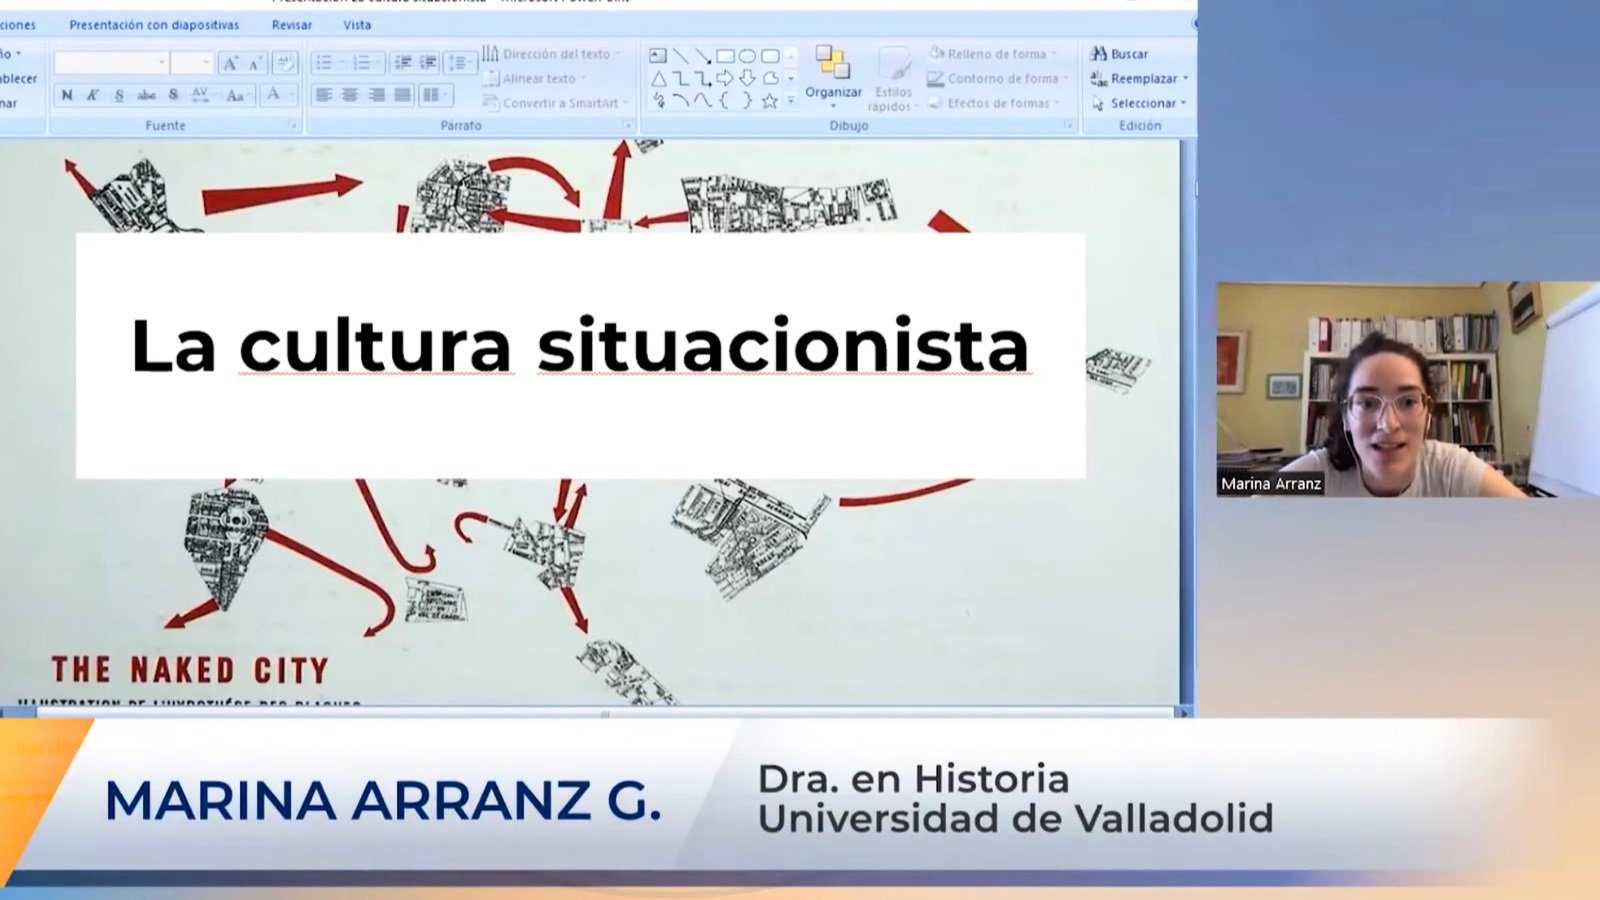Select the text box shape
Screen dimensions: 1600x900
[658, 56]
